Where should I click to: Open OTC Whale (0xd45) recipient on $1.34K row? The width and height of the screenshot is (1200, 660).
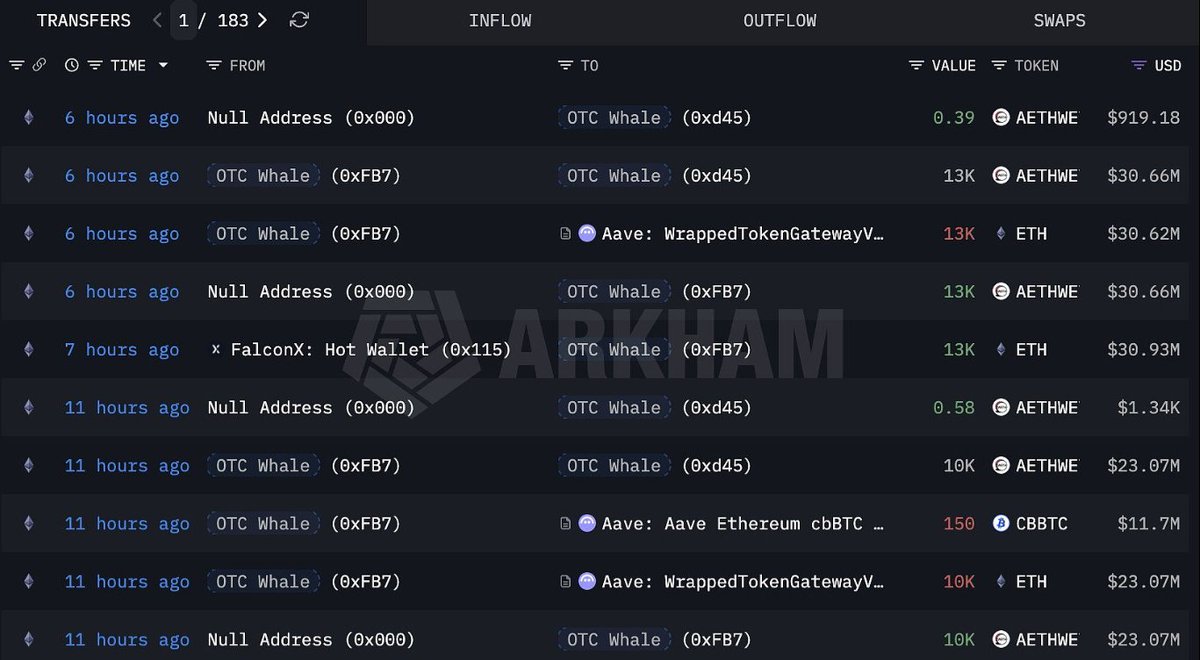655,408
